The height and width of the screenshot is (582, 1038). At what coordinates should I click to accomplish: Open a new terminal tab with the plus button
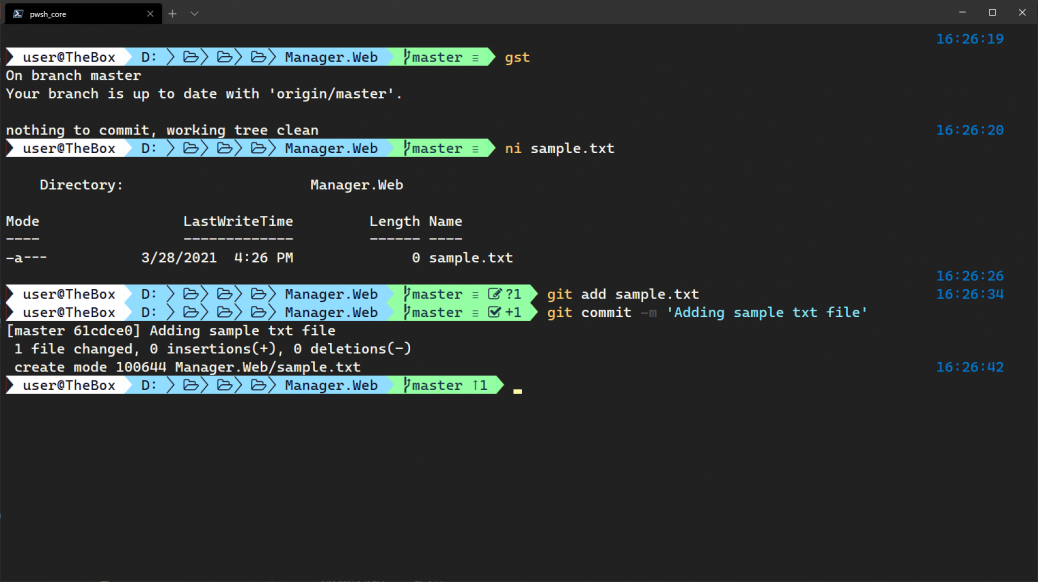pyautogui.click(x=171, y=13)
